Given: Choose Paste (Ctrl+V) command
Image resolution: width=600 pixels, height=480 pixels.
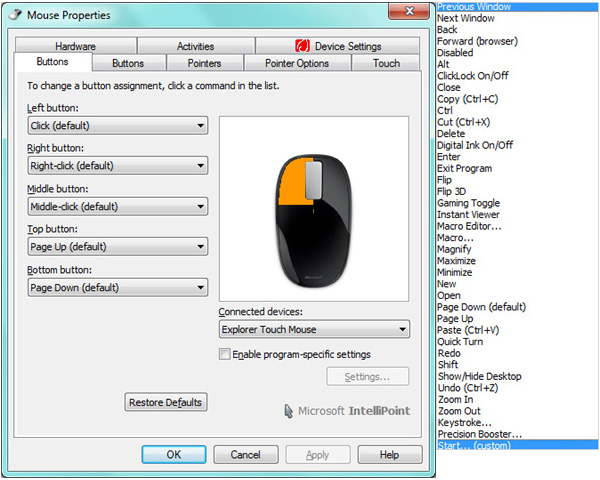Looking at the screenshot, I should coord(517,330).
